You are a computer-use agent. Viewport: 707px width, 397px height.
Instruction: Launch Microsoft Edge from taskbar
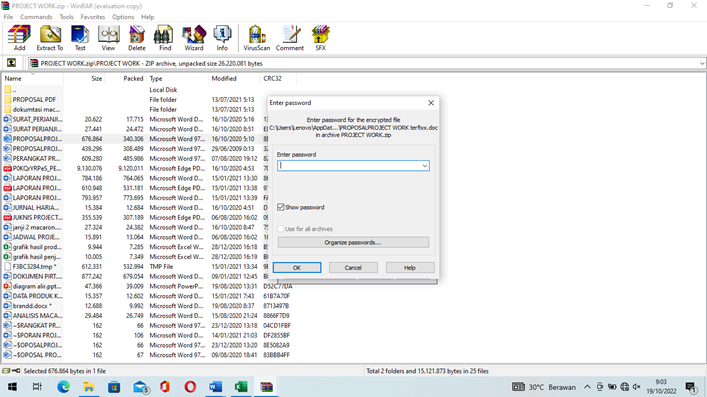tap(64, 387)
